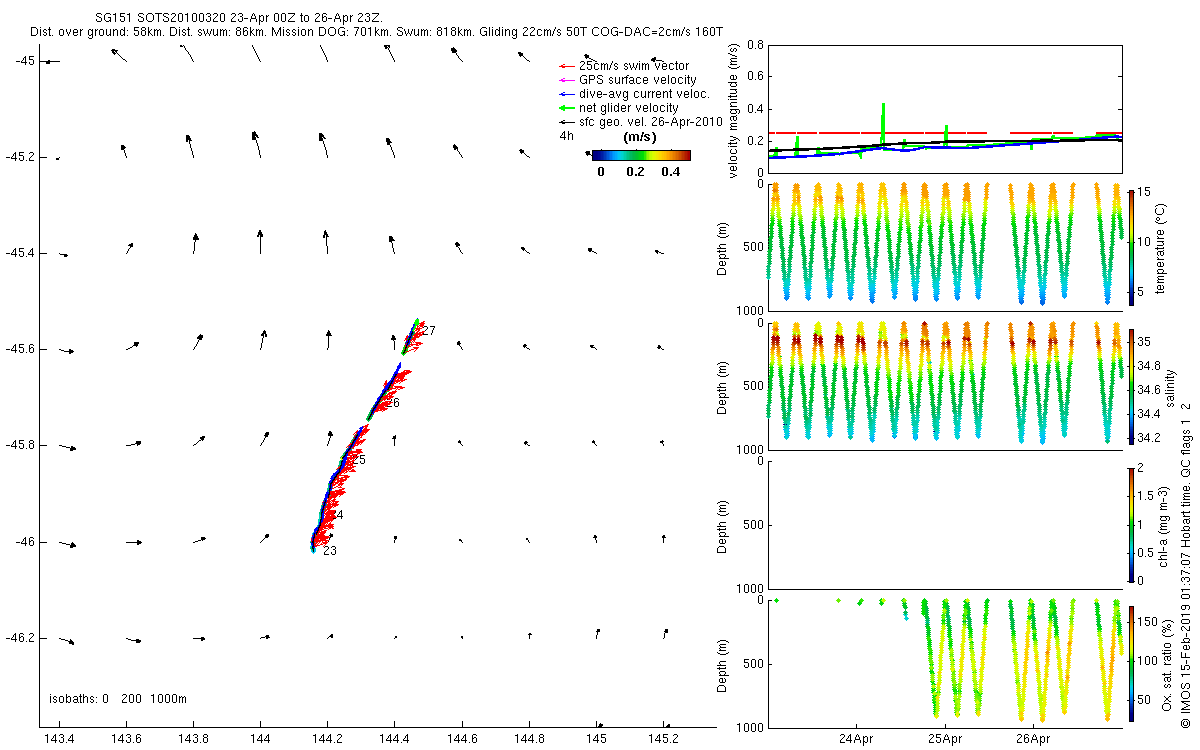
Task: Click 'Depth (m)' label of salinity panel
Action: pyautogui.click(x=723, y=386)
